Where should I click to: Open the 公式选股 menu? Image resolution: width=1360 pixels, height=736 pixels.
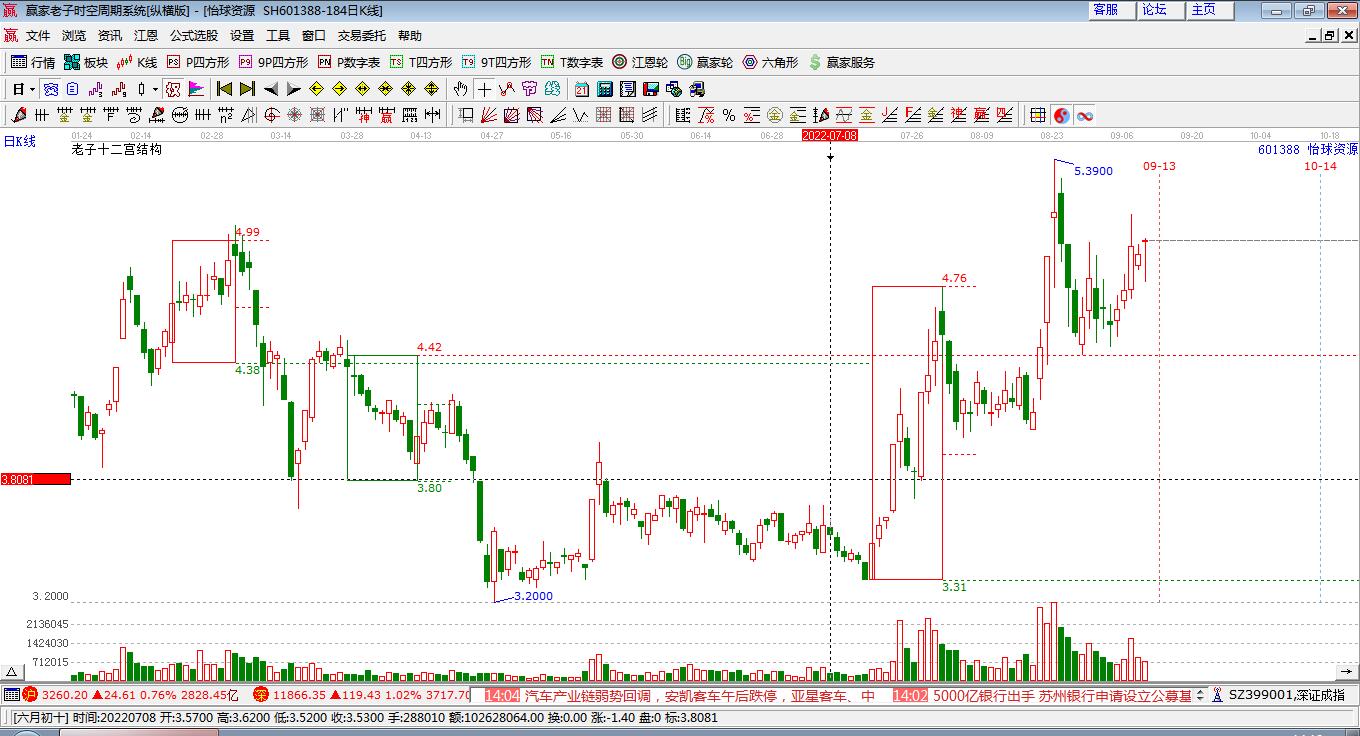(x=194, y=35)
